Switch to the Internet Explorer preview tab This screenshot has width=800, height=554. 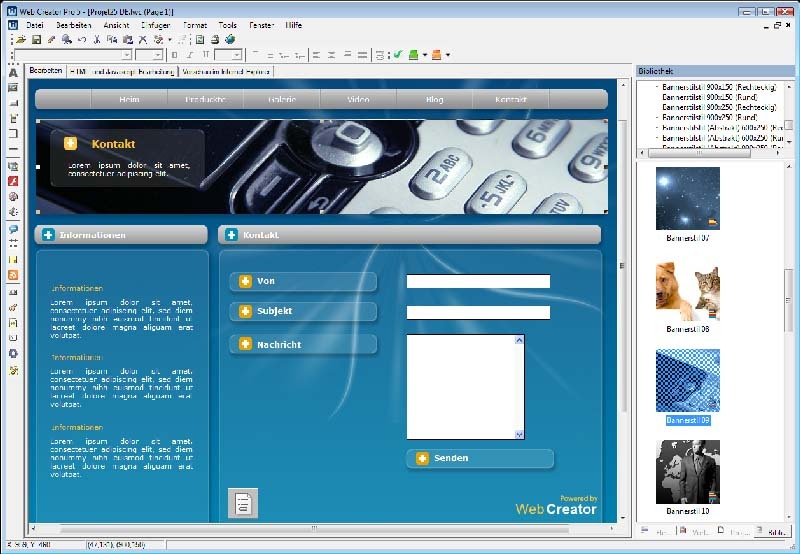[226, 72]
